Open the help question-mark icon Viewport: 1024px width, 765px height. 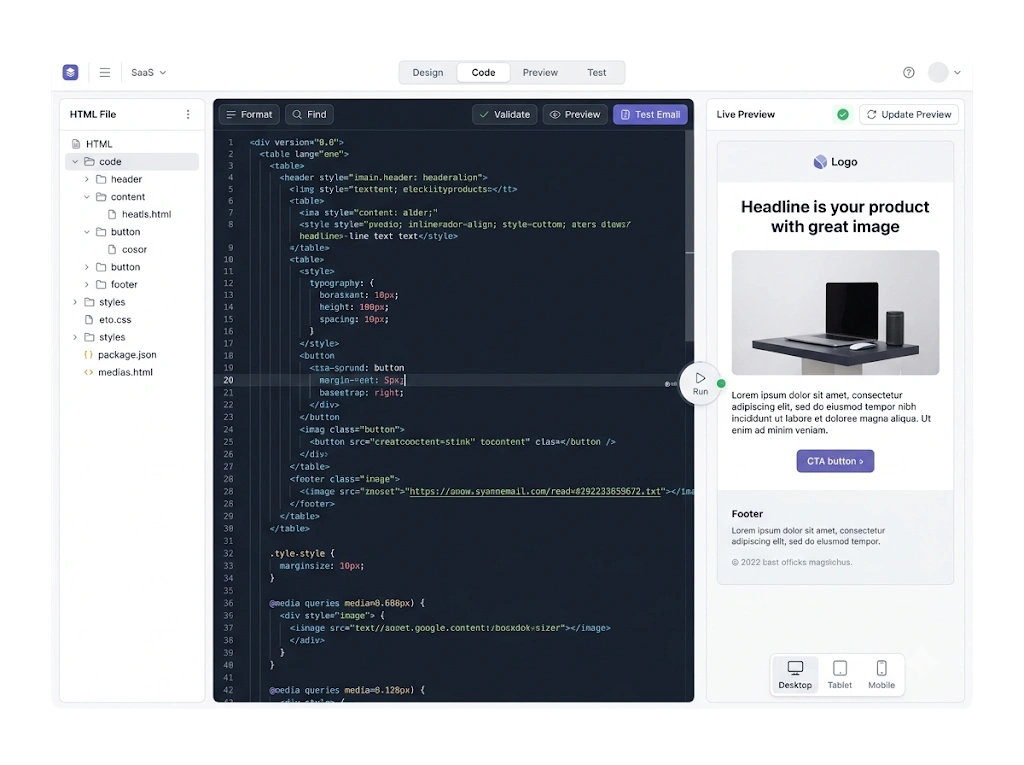(908, 73)
